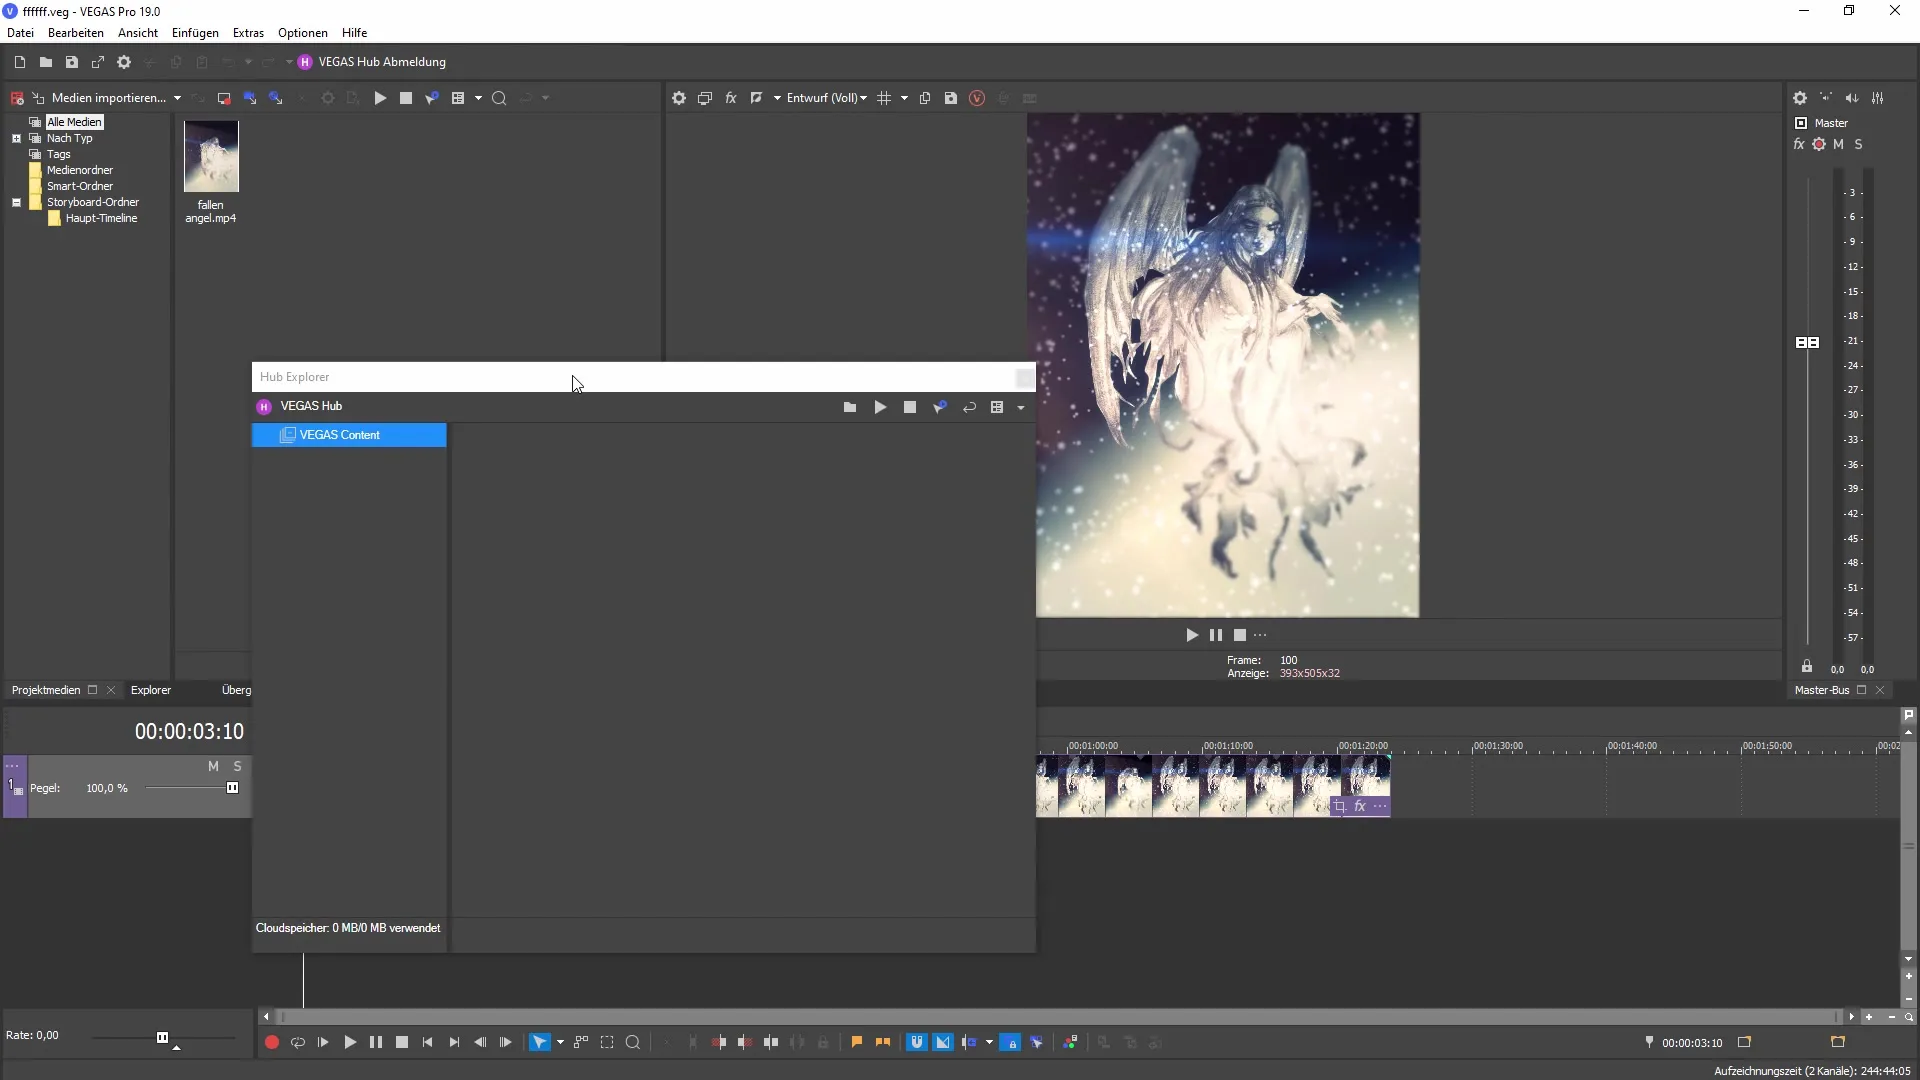Mute the Master bus with M button
This screenshot has height=1080, width=1920.
click(x=1838, y=144)
